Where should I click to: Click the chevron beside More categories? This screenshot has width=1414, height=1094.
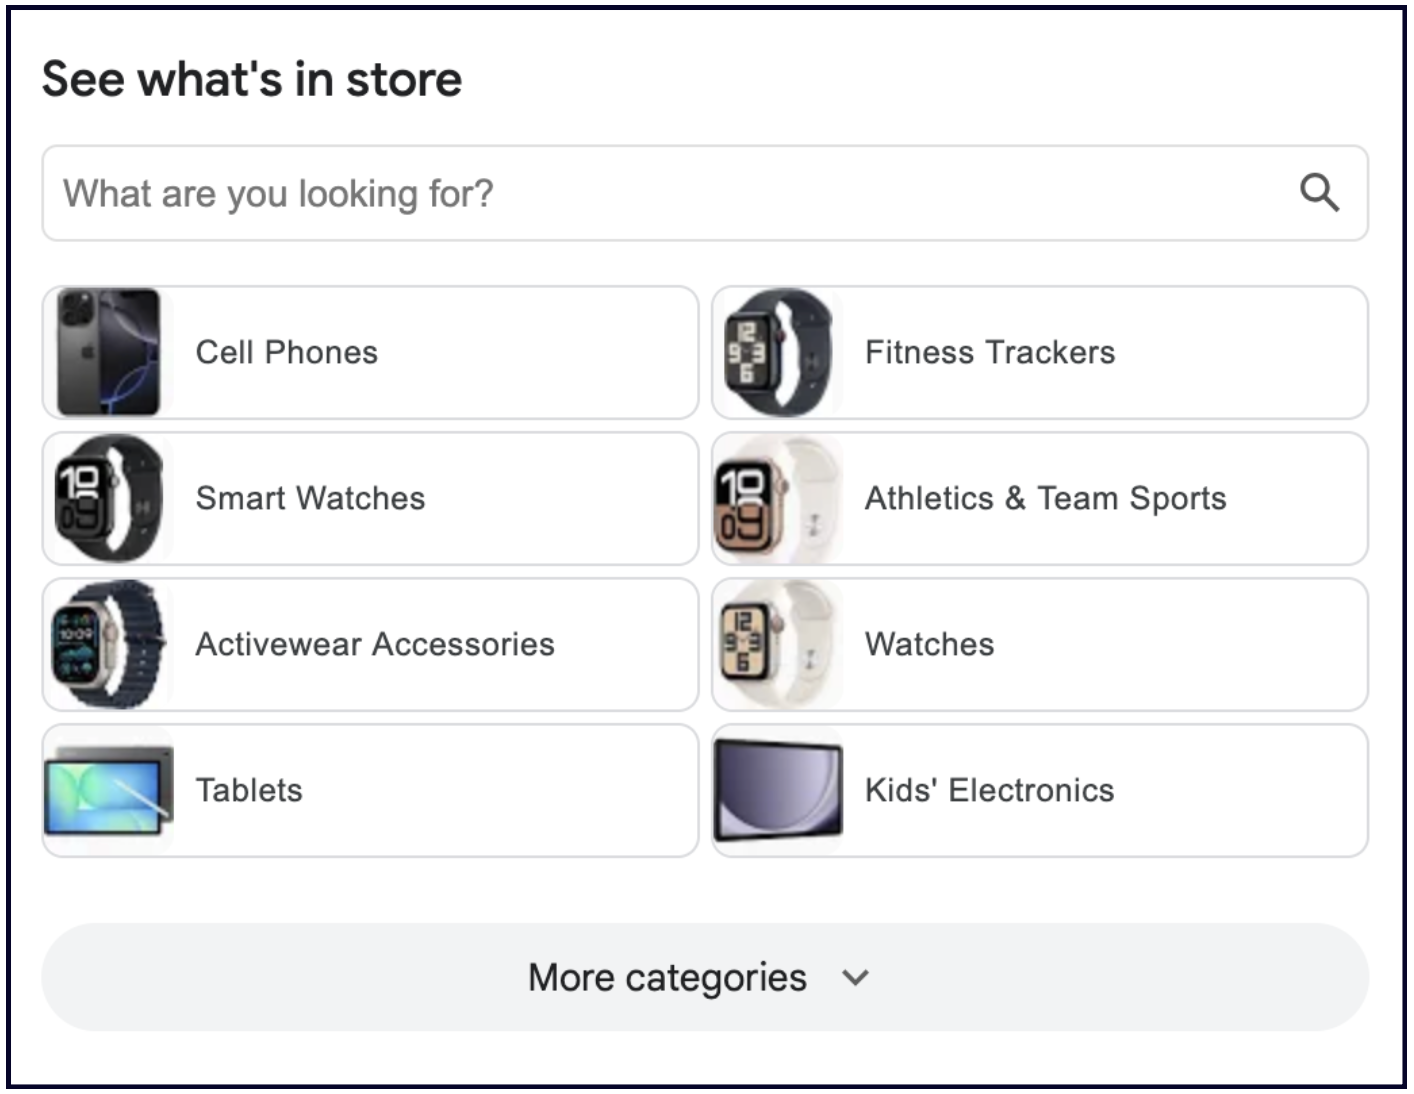pyautogui.click(x=856, y=978)
